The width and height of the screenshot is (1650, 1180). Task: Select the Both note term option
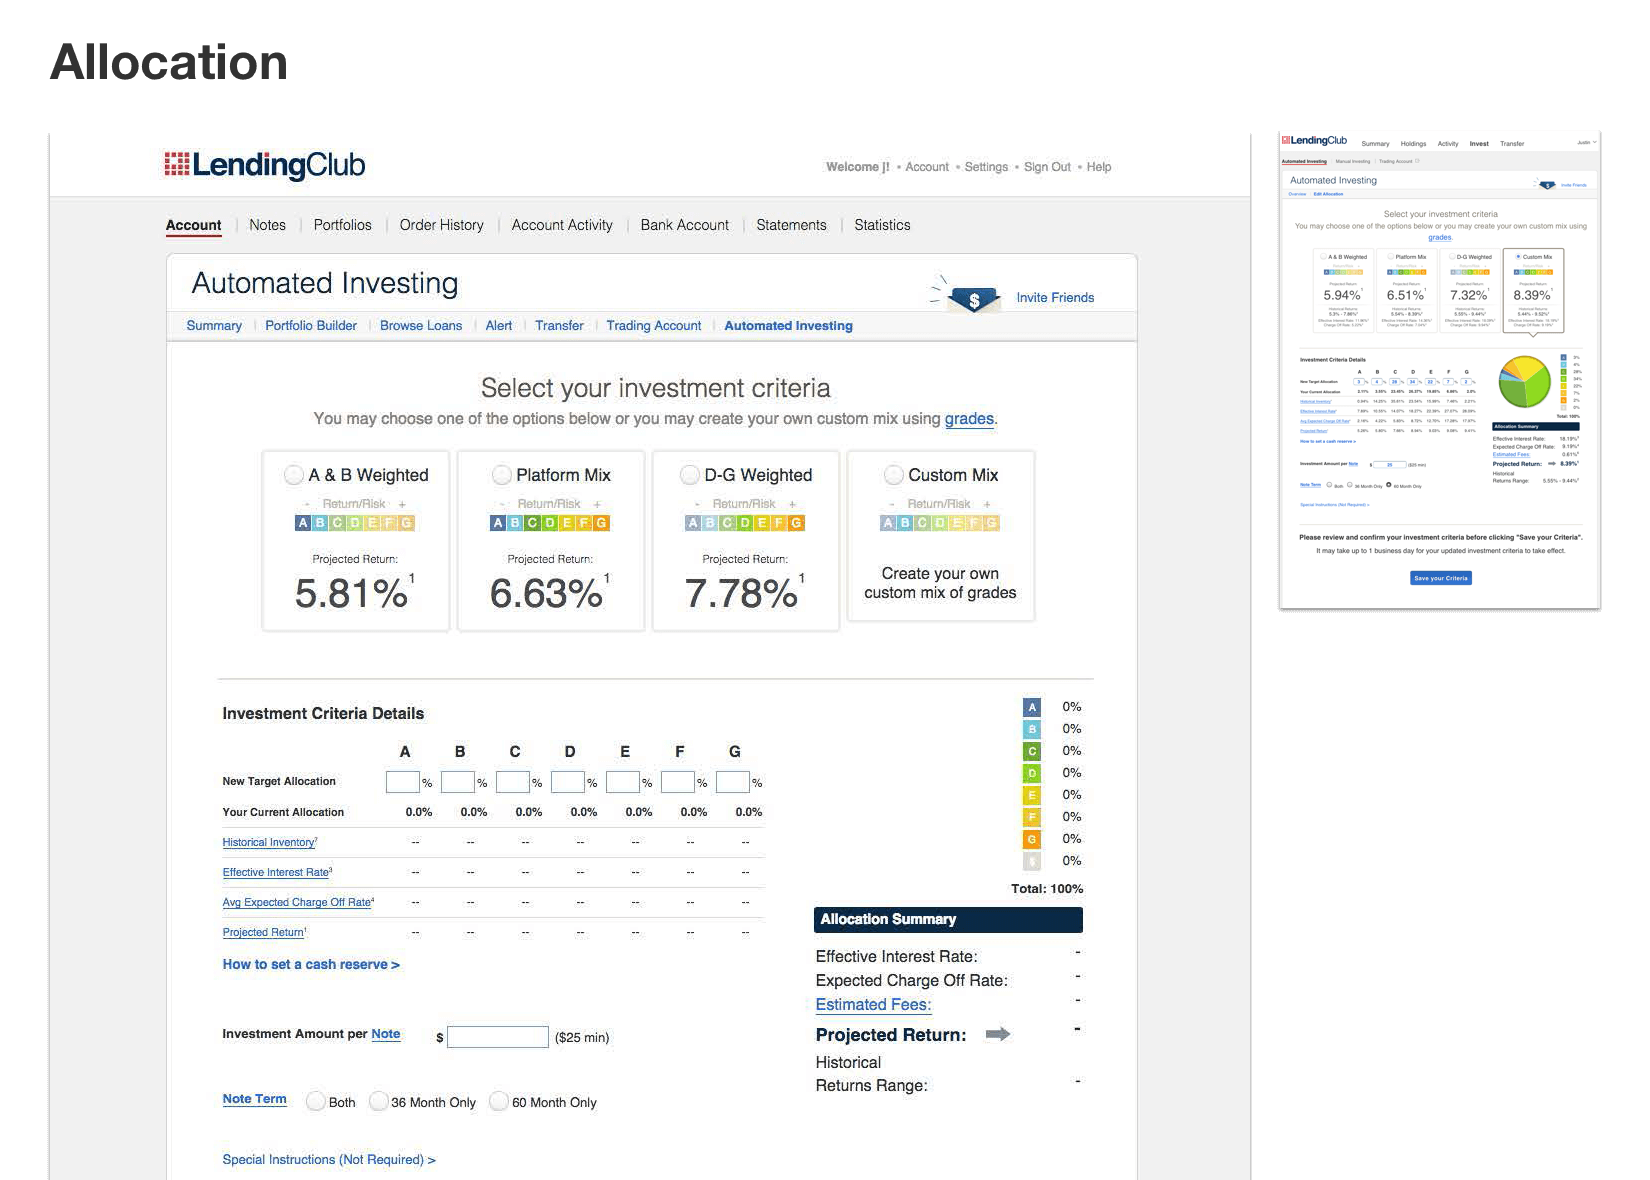pos(315,1101)
